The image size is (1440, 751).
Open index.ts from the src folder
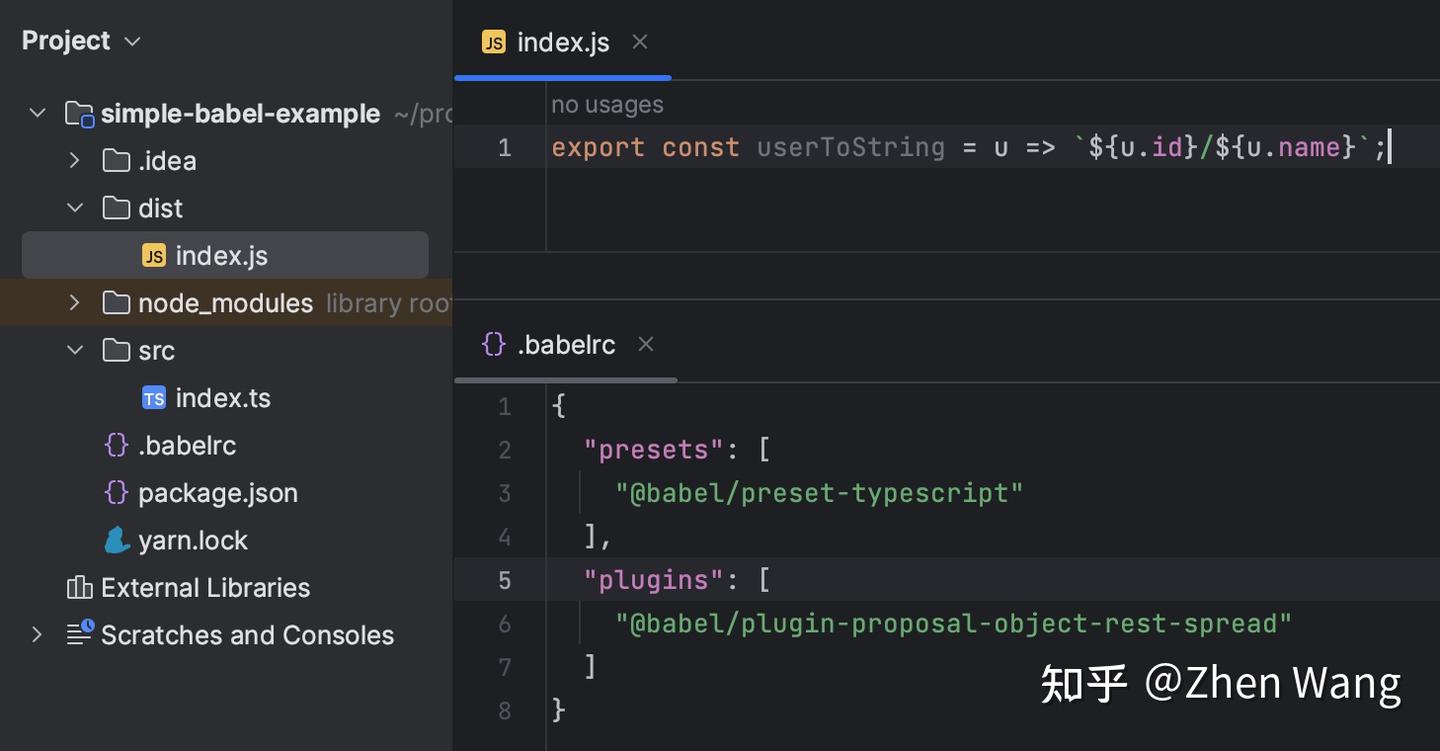[222, 399]
